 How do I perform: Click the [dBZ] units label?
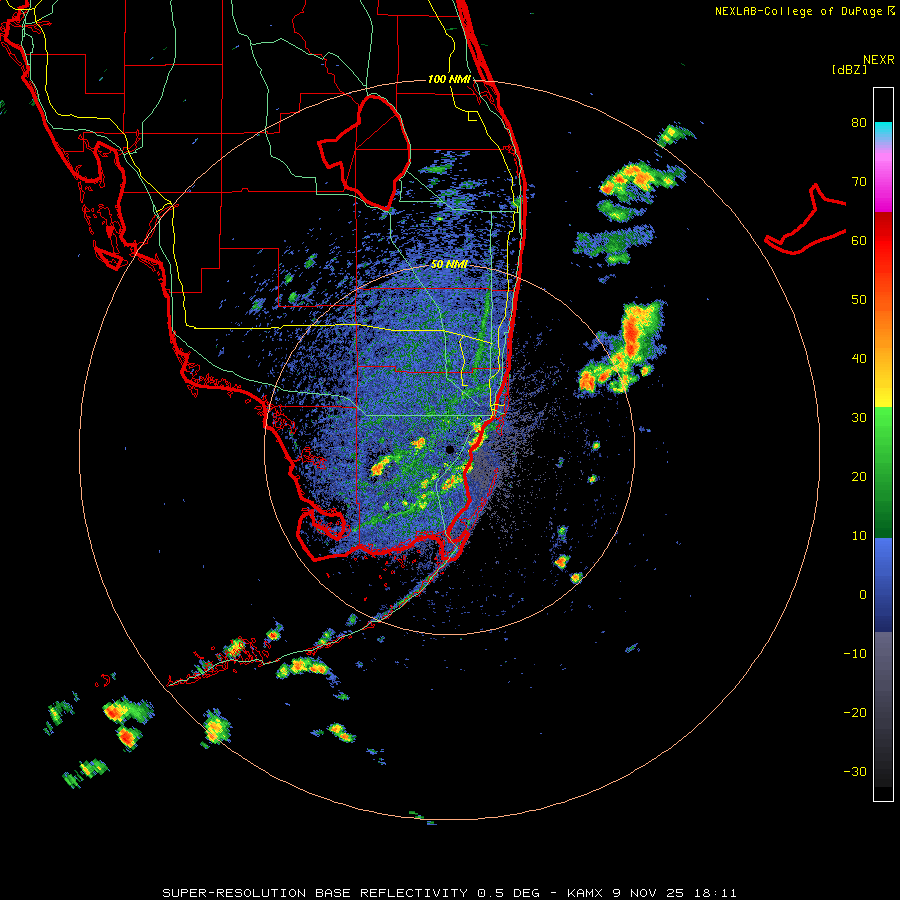(x=849, y=70)
